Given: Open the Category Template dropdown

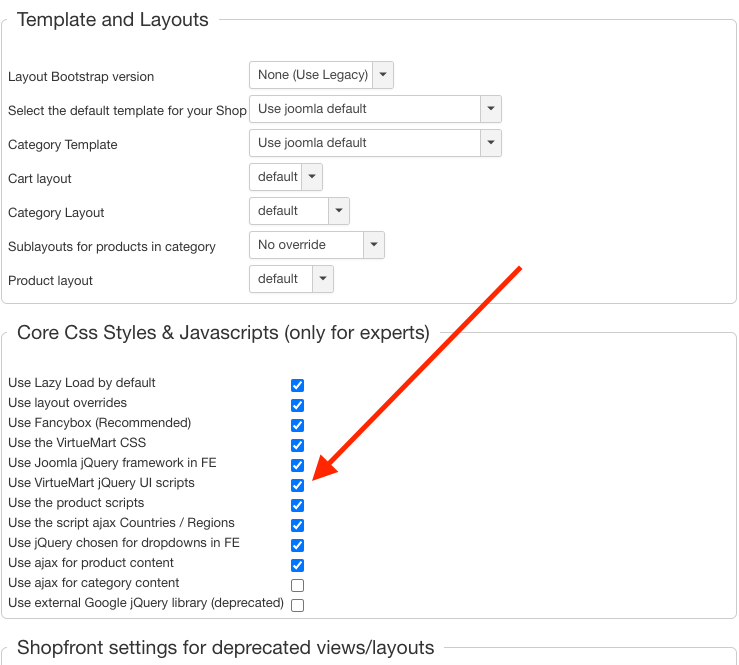Looking at the screenshot, I should 375,143.
